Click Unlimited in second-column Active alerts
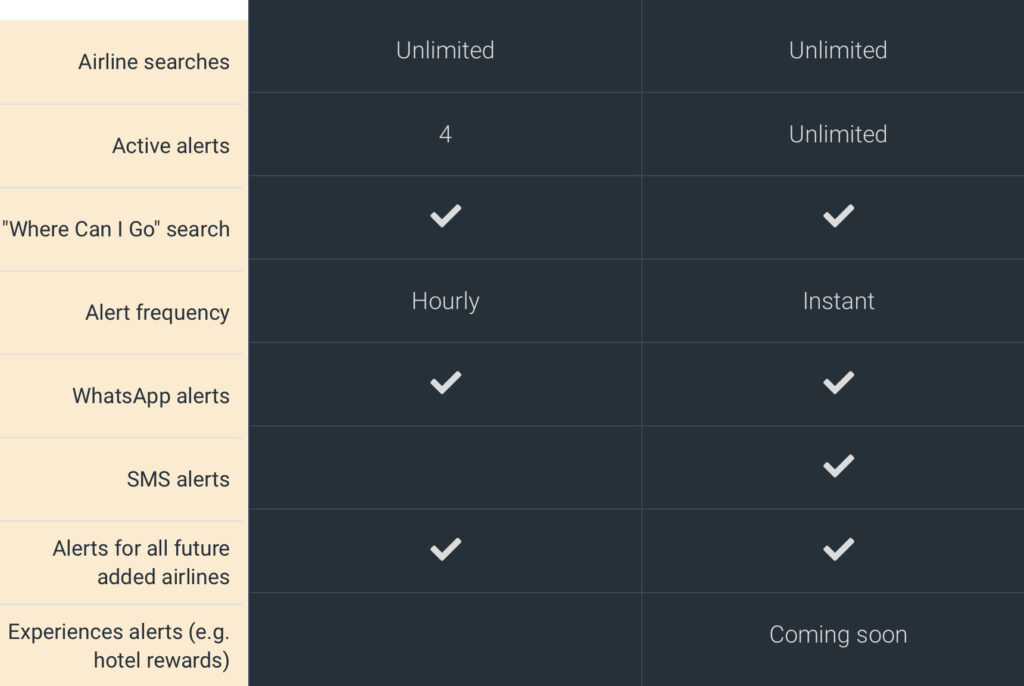The width and height of the screenshot is (1024, 686). pyautogui.click(x=838, y=134)
